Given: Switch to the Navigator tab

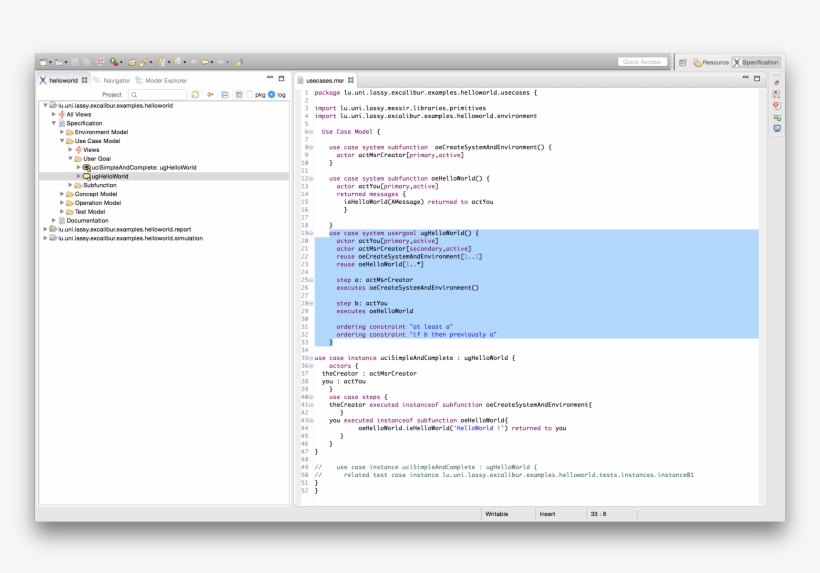Looking at the screenshot, I should [x=116, y=80].
